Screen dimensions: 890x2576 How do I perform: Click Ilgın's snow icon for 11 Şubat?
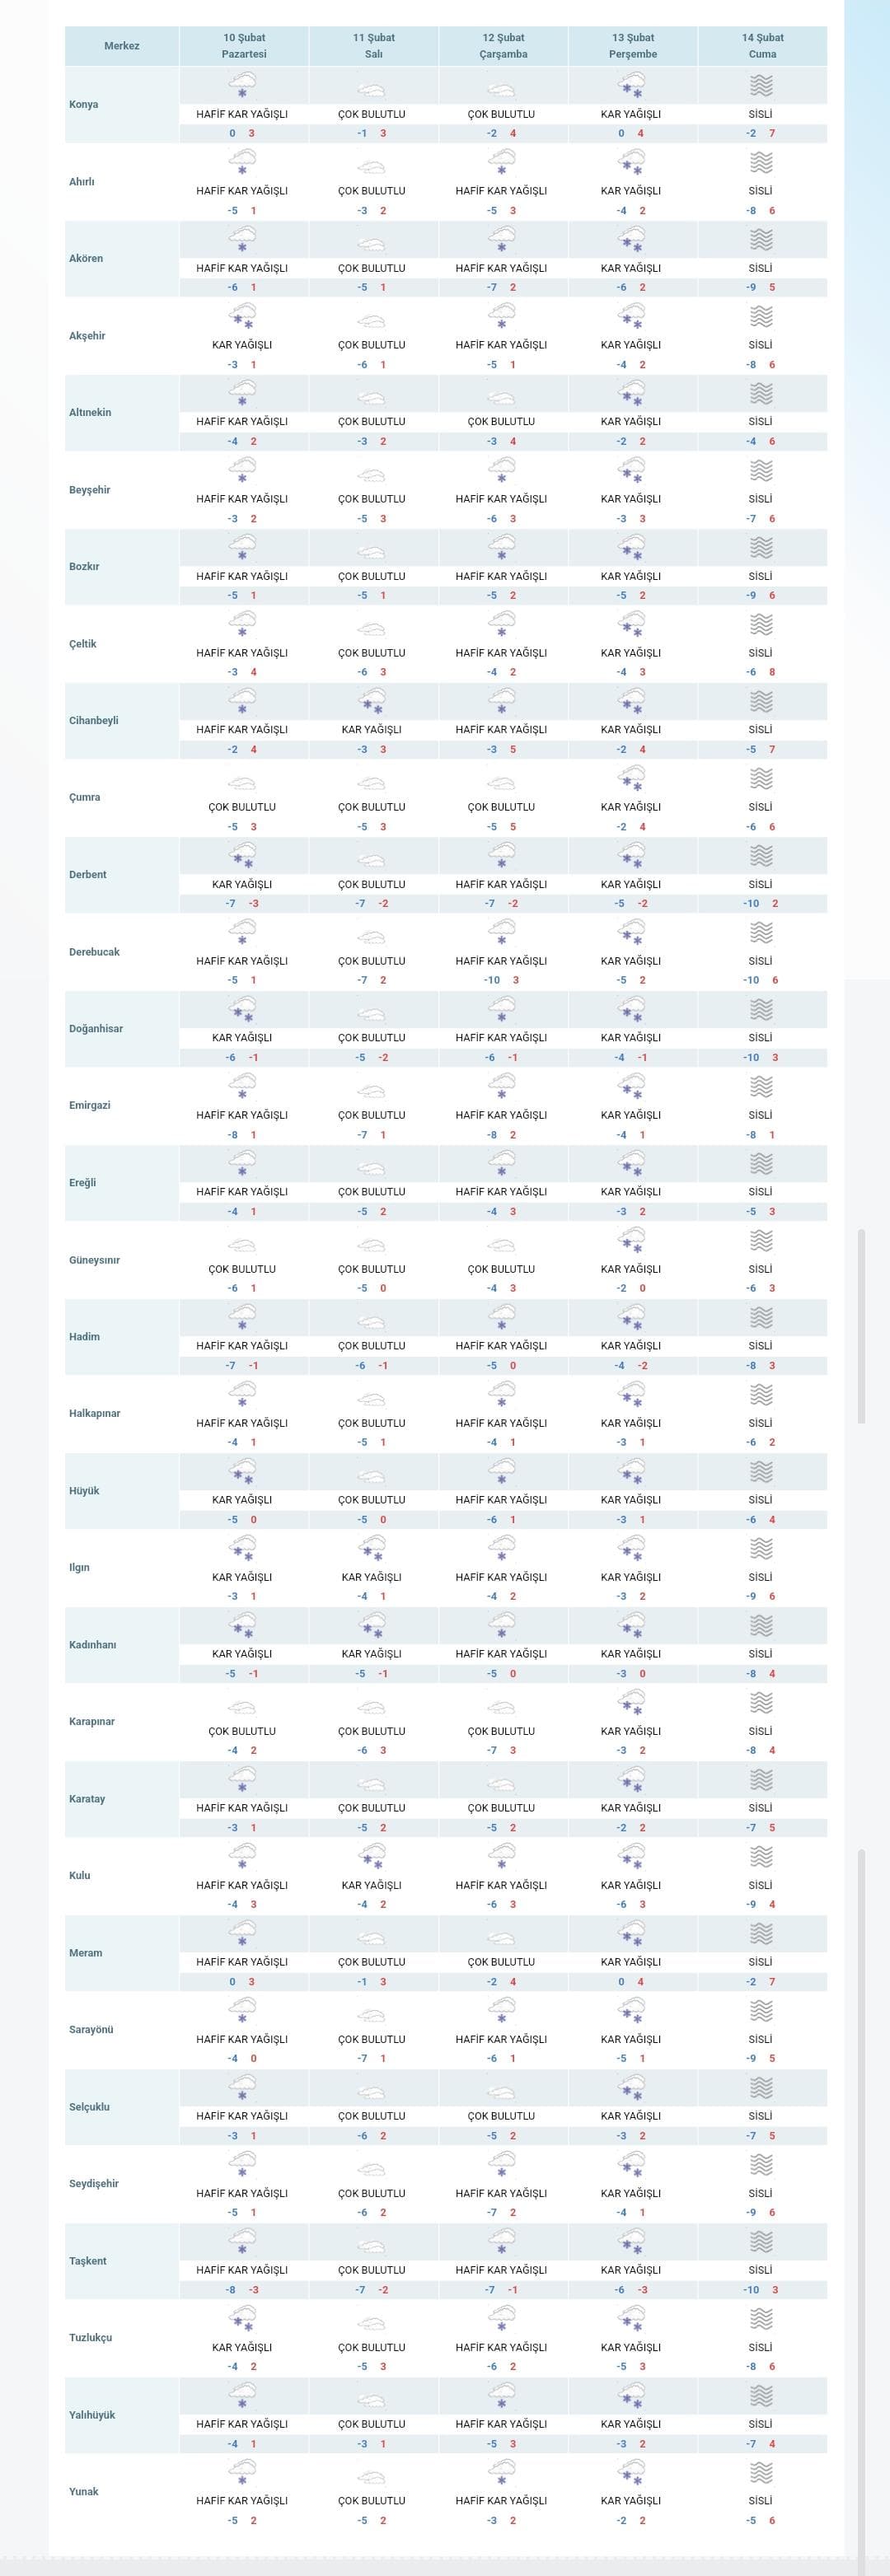[x=372, y=1548]
